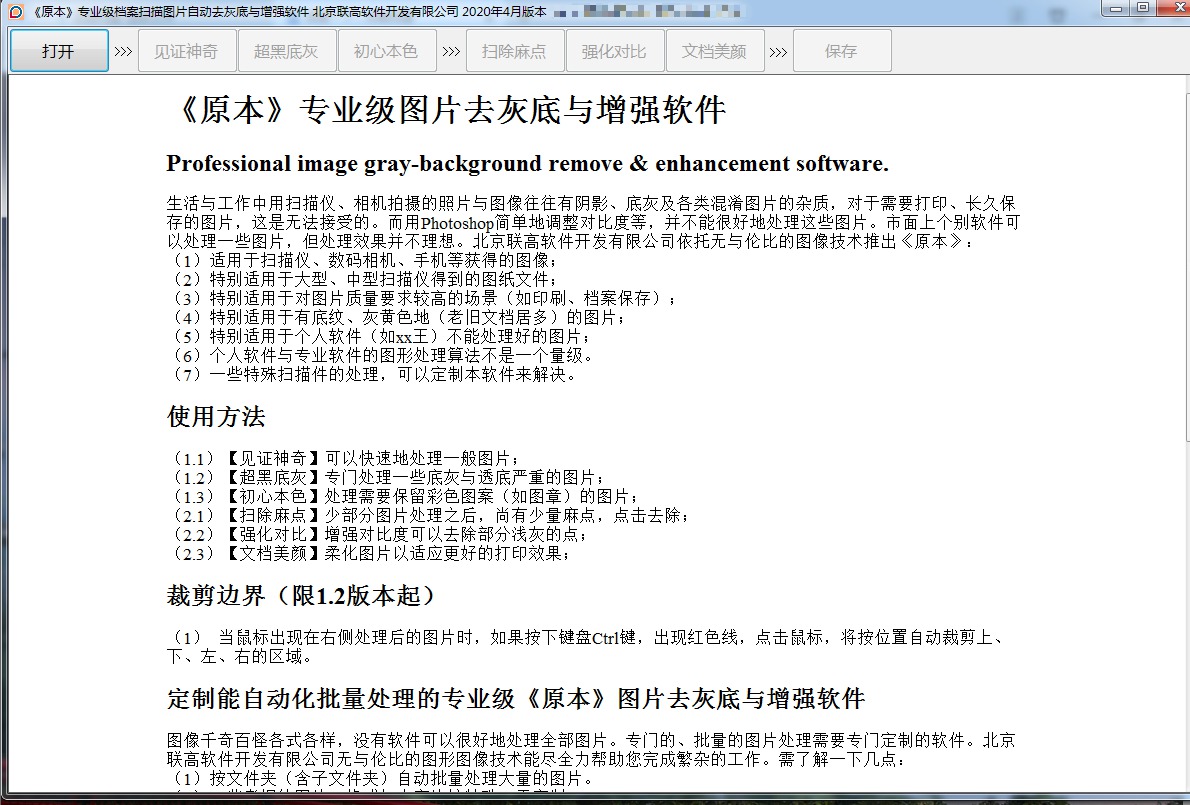Click the app icon in the title bar
Screen dimensions: 1190x805
(16, 11)
